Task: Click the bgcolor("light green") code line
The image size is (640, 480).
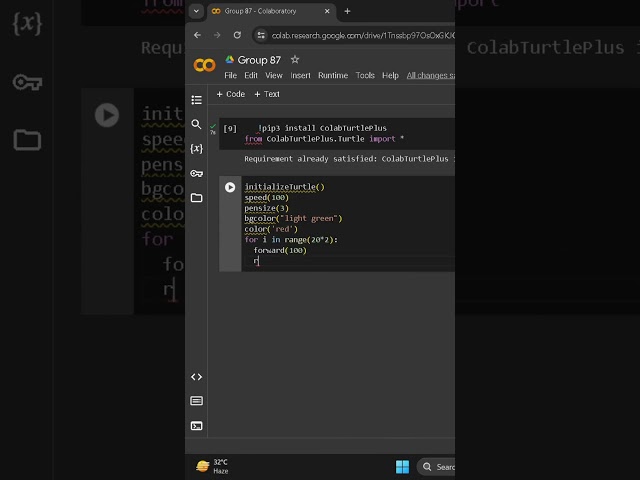Action: point(293,219)
